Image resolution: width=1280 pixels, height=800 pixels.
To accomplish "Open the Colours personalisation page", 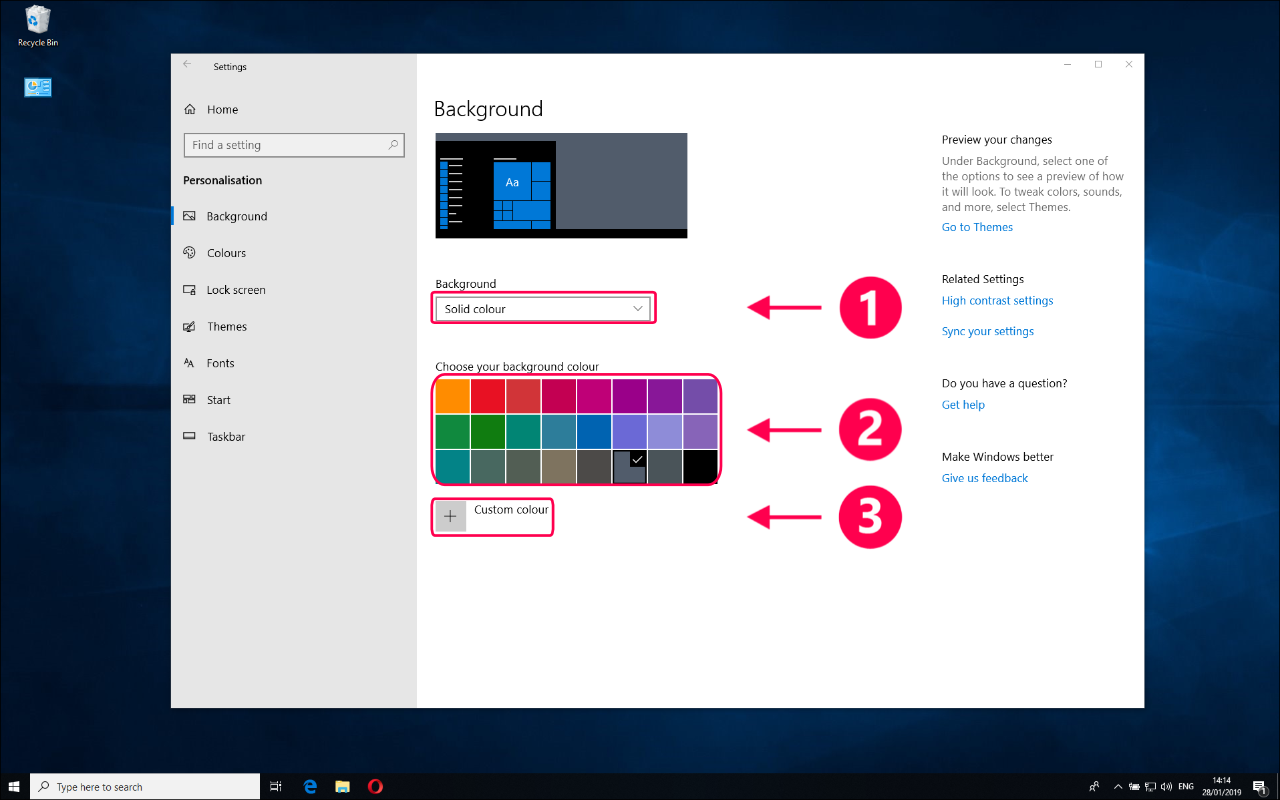I will [226, 253].
